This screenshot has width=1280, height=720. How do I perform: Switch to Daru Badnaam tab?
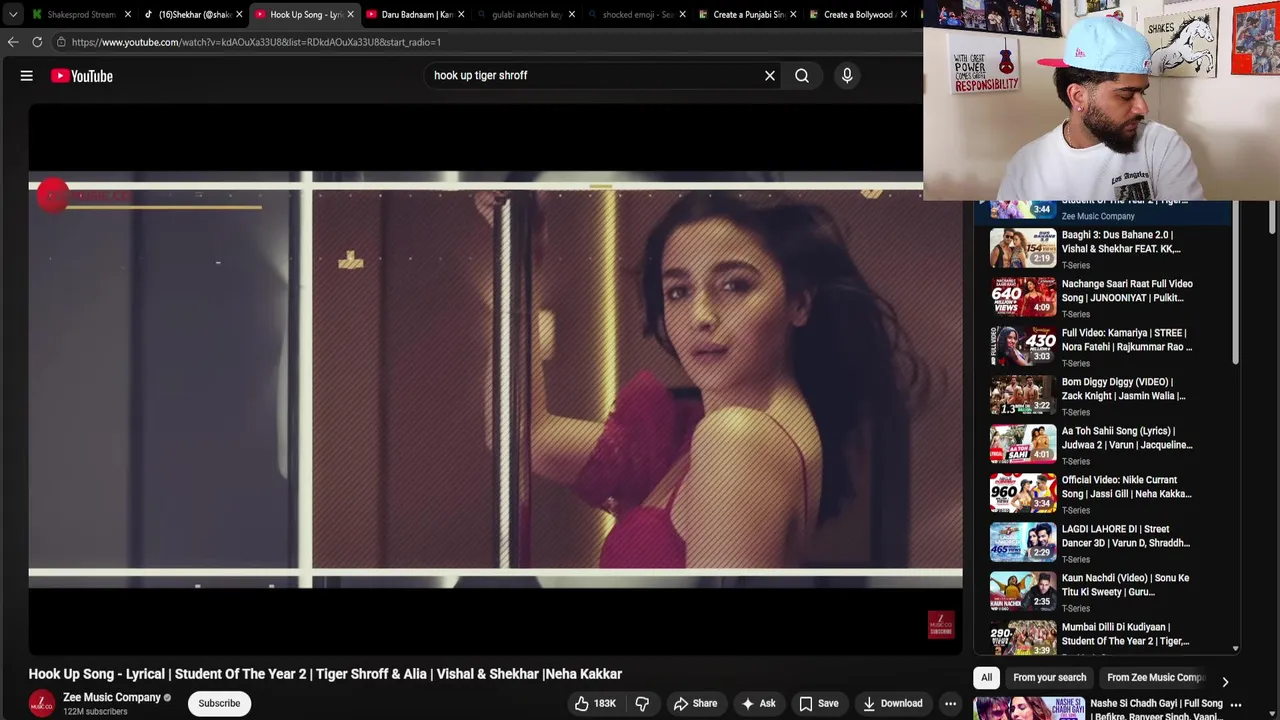412,15
